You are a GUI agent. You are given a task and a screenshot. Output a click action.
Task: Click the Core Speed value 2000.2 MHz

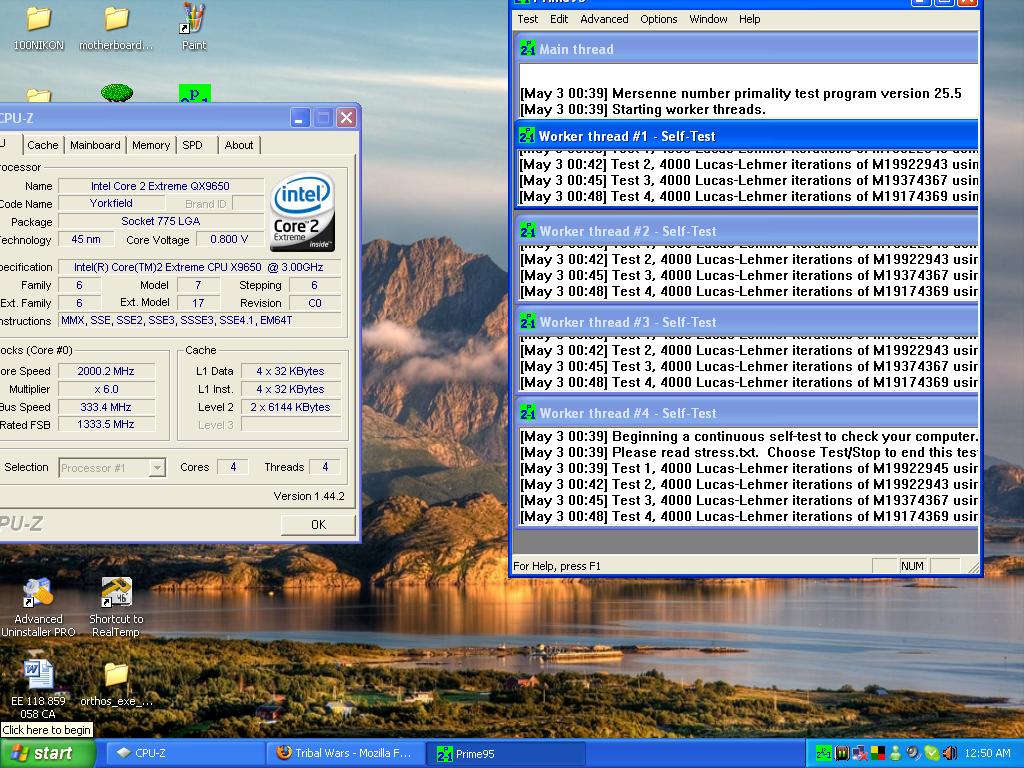[x=106, y=371]
